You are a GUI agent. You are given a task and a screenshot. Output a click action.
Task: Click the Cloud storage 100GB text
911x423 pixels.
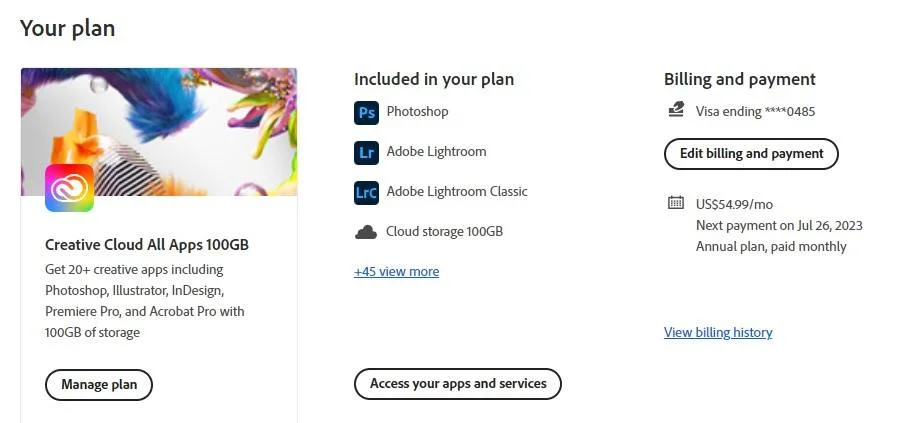pos(444,231)
